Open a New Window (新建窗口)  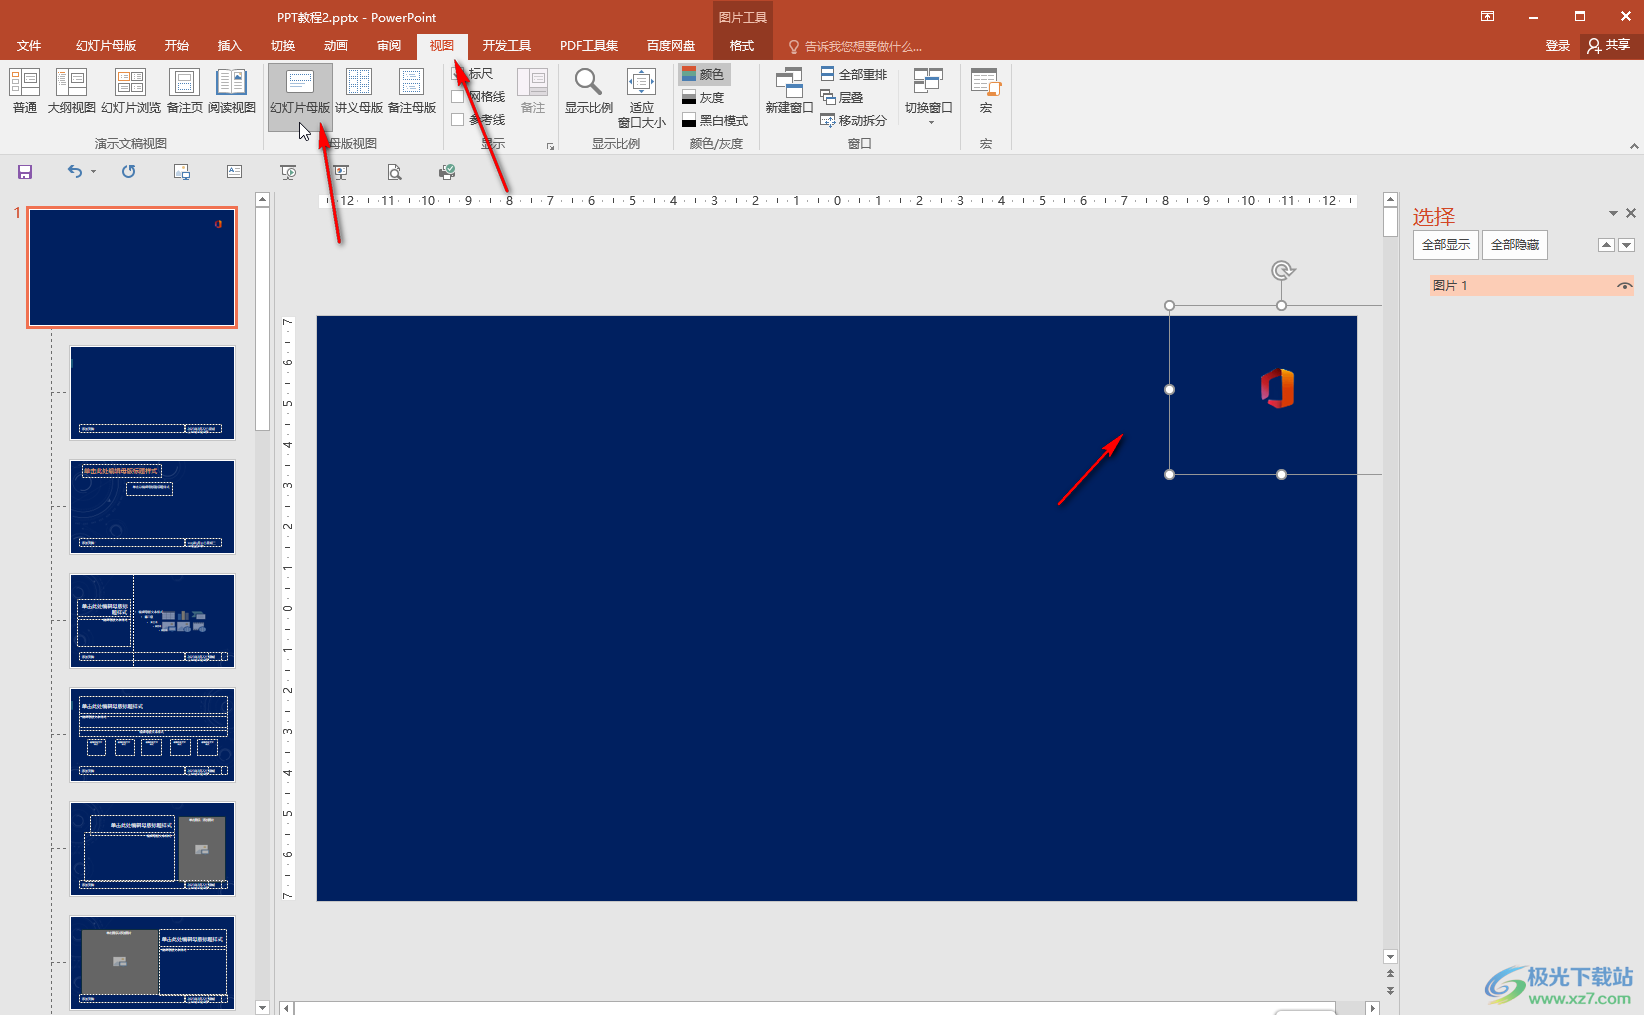[x=789, y=91]
